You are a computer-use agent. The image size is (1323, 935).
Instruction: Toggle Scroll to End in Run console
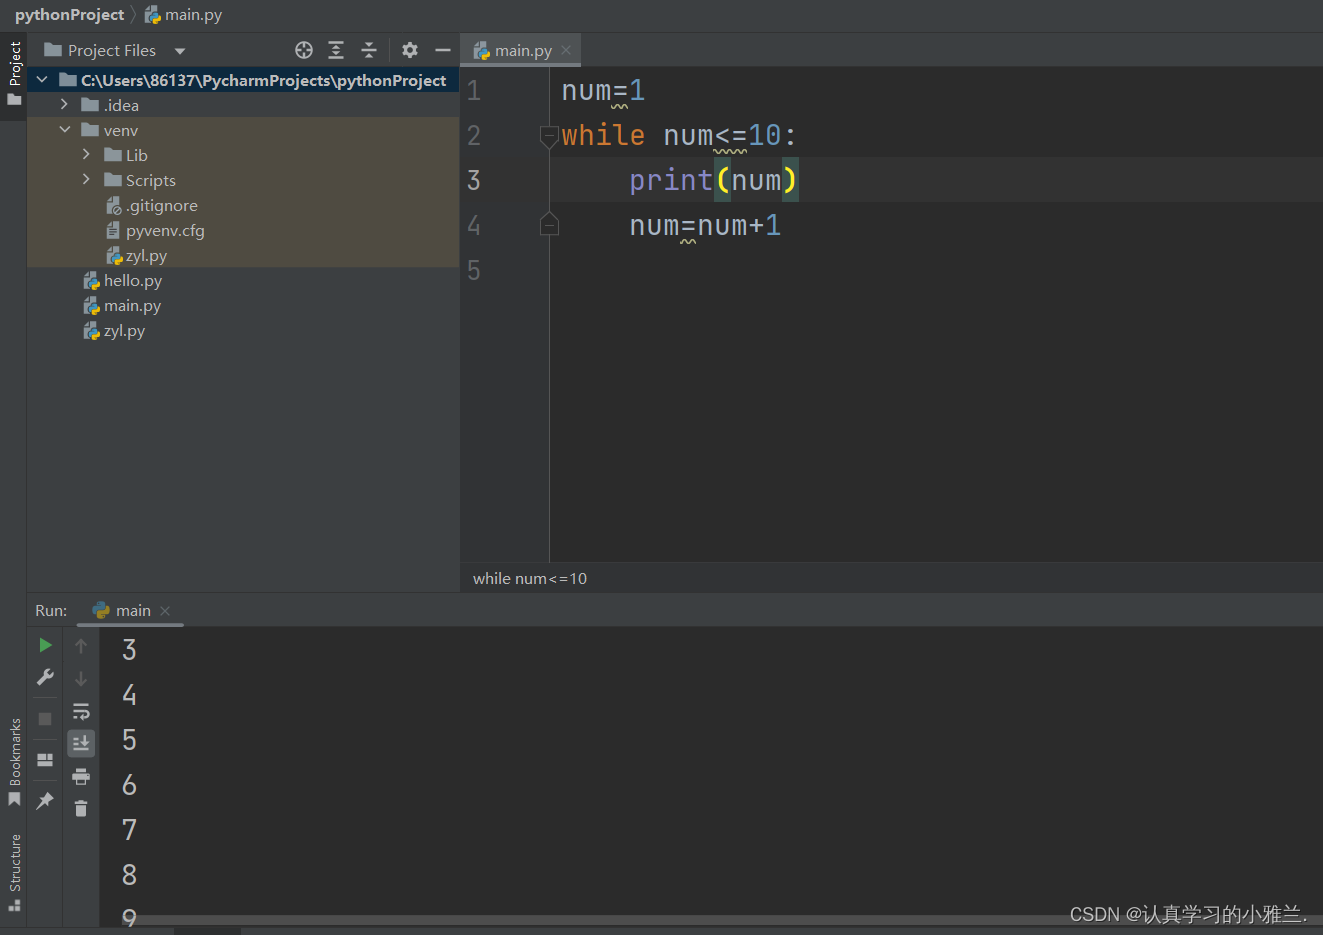point(81,743)
